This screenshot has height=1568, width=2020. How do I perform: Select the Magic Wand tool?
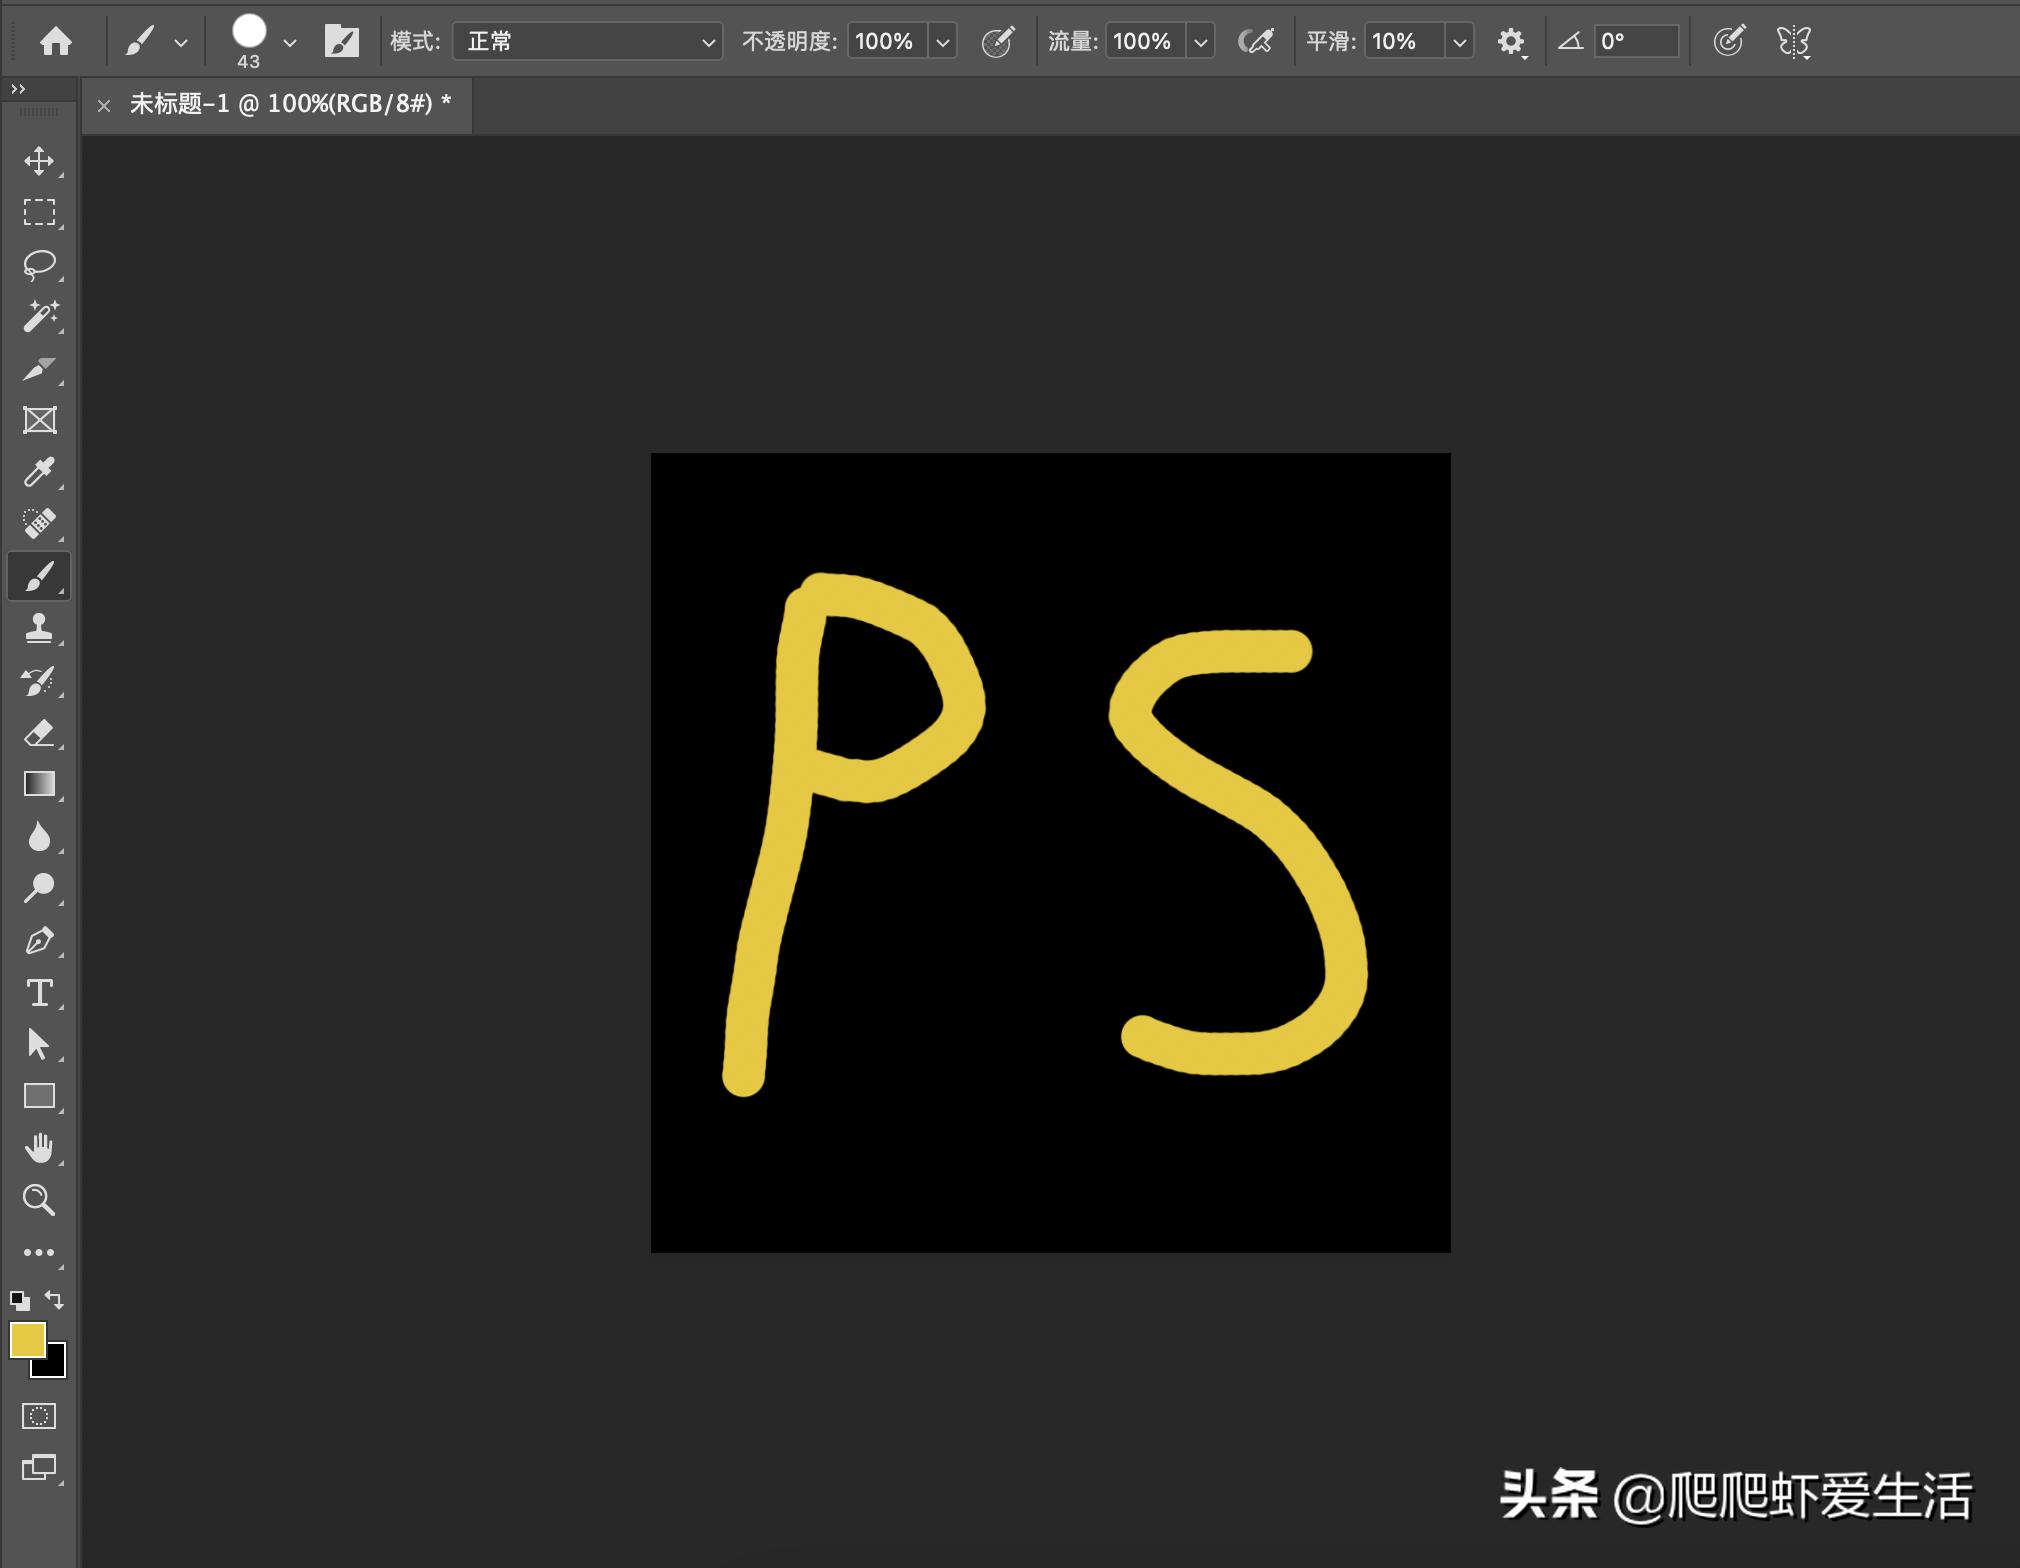tap(39, 317)
